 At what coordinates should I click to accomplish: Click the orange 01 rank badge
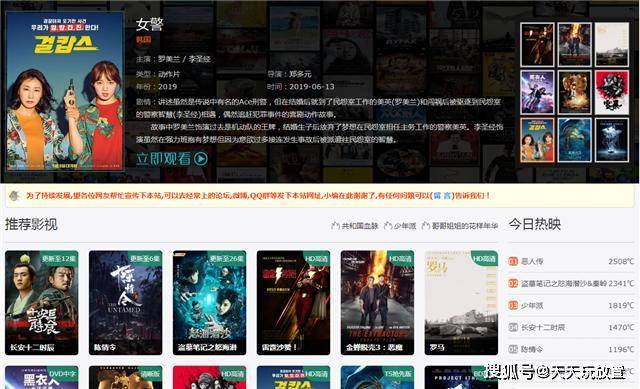coord(513,261)
